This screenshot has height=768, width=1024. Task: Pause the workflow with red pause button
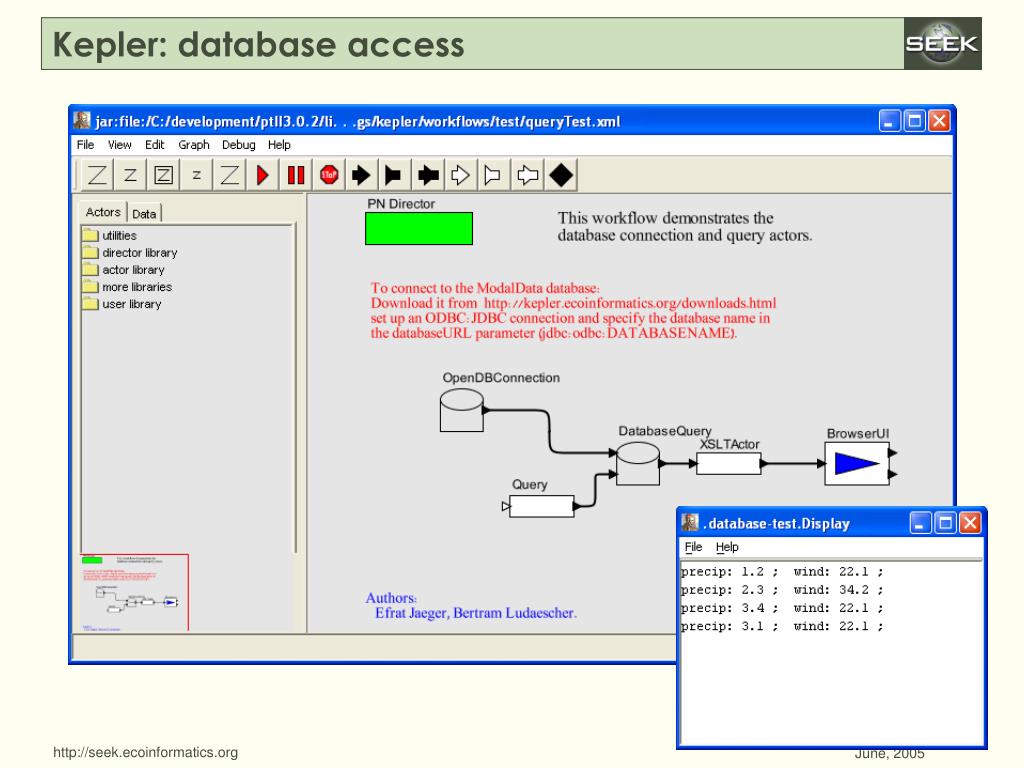tap(296, 175)
